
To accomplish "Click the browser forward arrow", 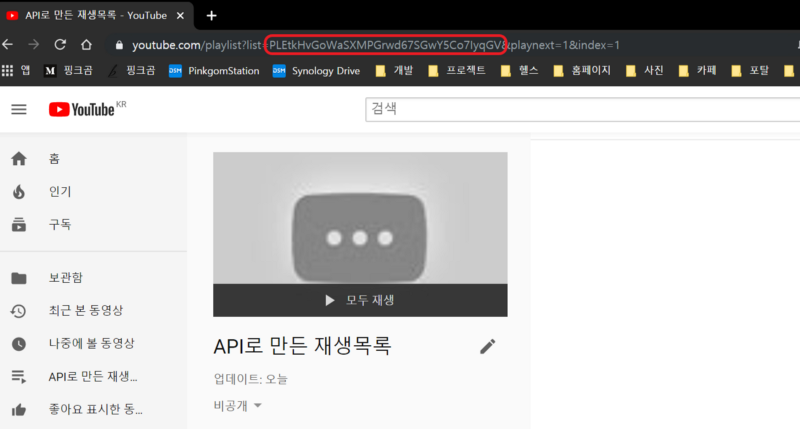I will (x=34, y=45).
